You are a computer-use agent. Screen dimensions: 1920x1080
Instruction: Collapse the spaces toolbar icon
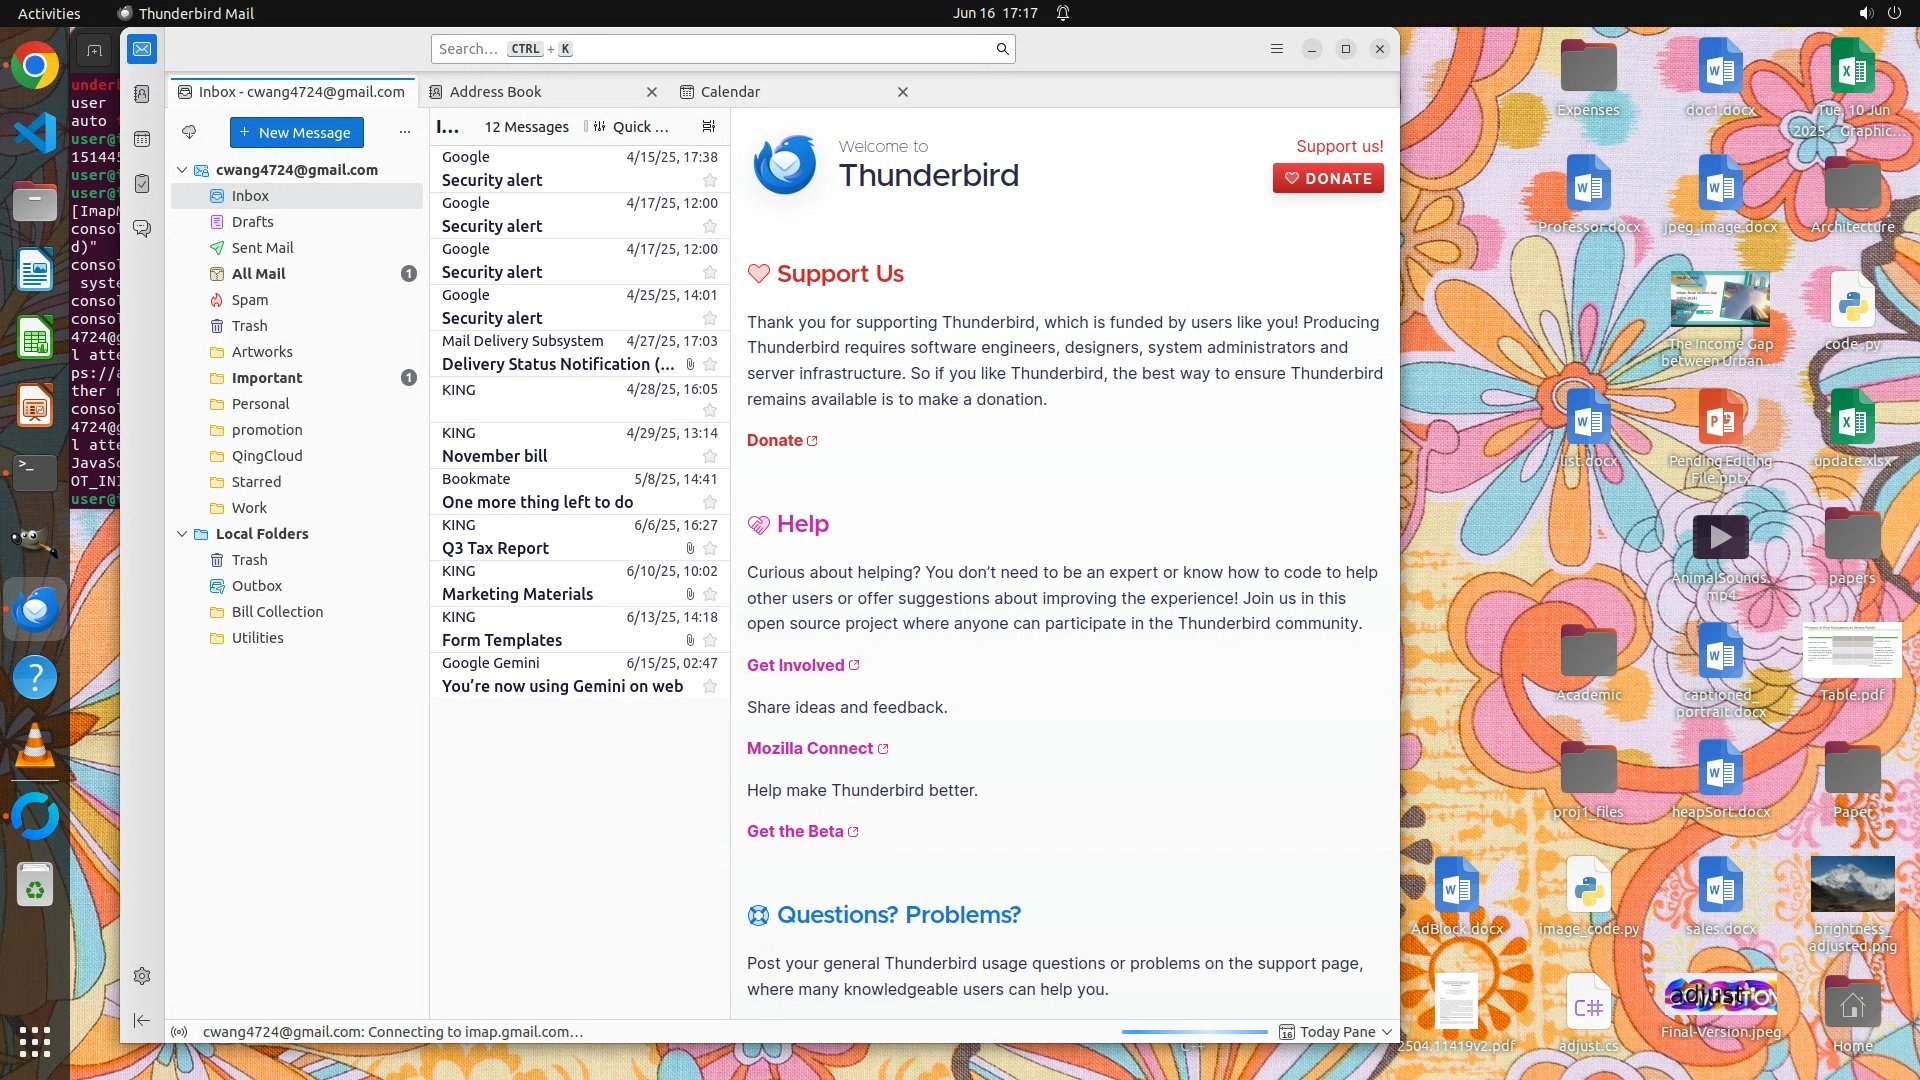(x=142, y=1020)
